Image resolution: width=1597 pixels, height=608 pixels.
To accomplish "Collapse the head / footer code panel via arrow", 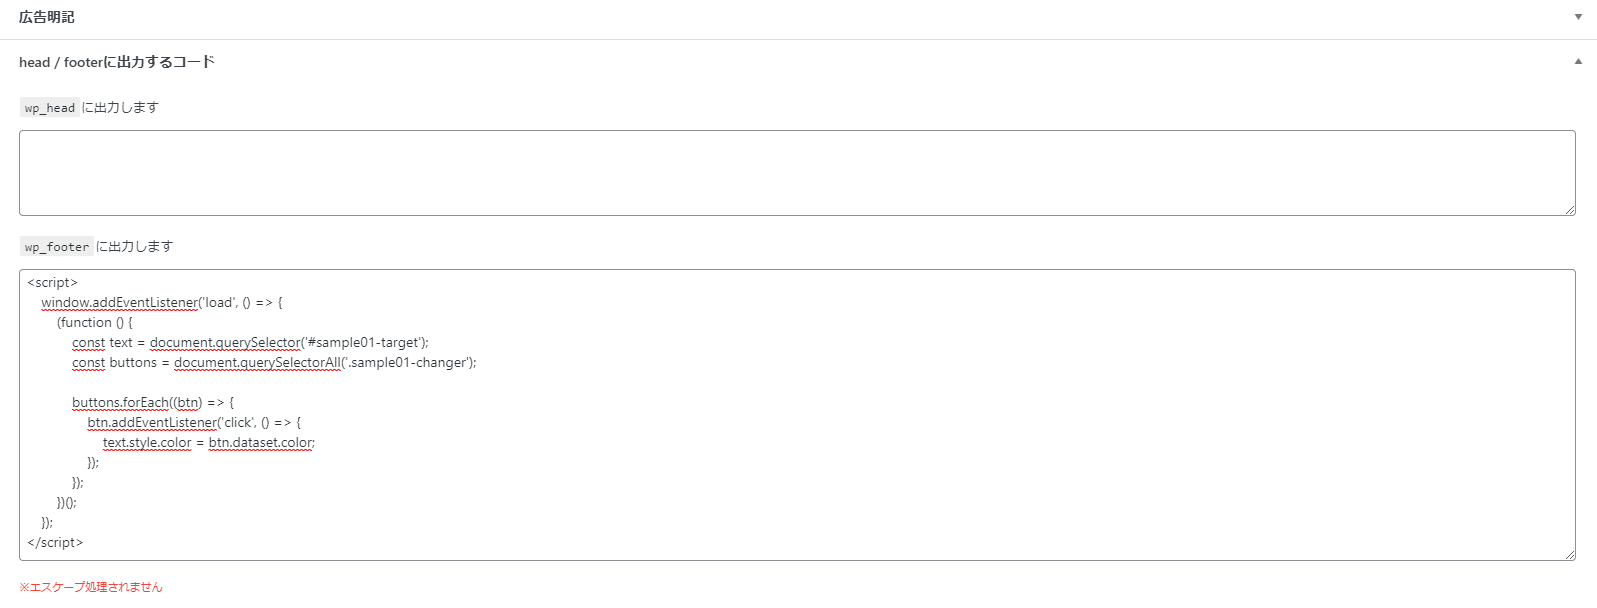I will [1577, 60].
